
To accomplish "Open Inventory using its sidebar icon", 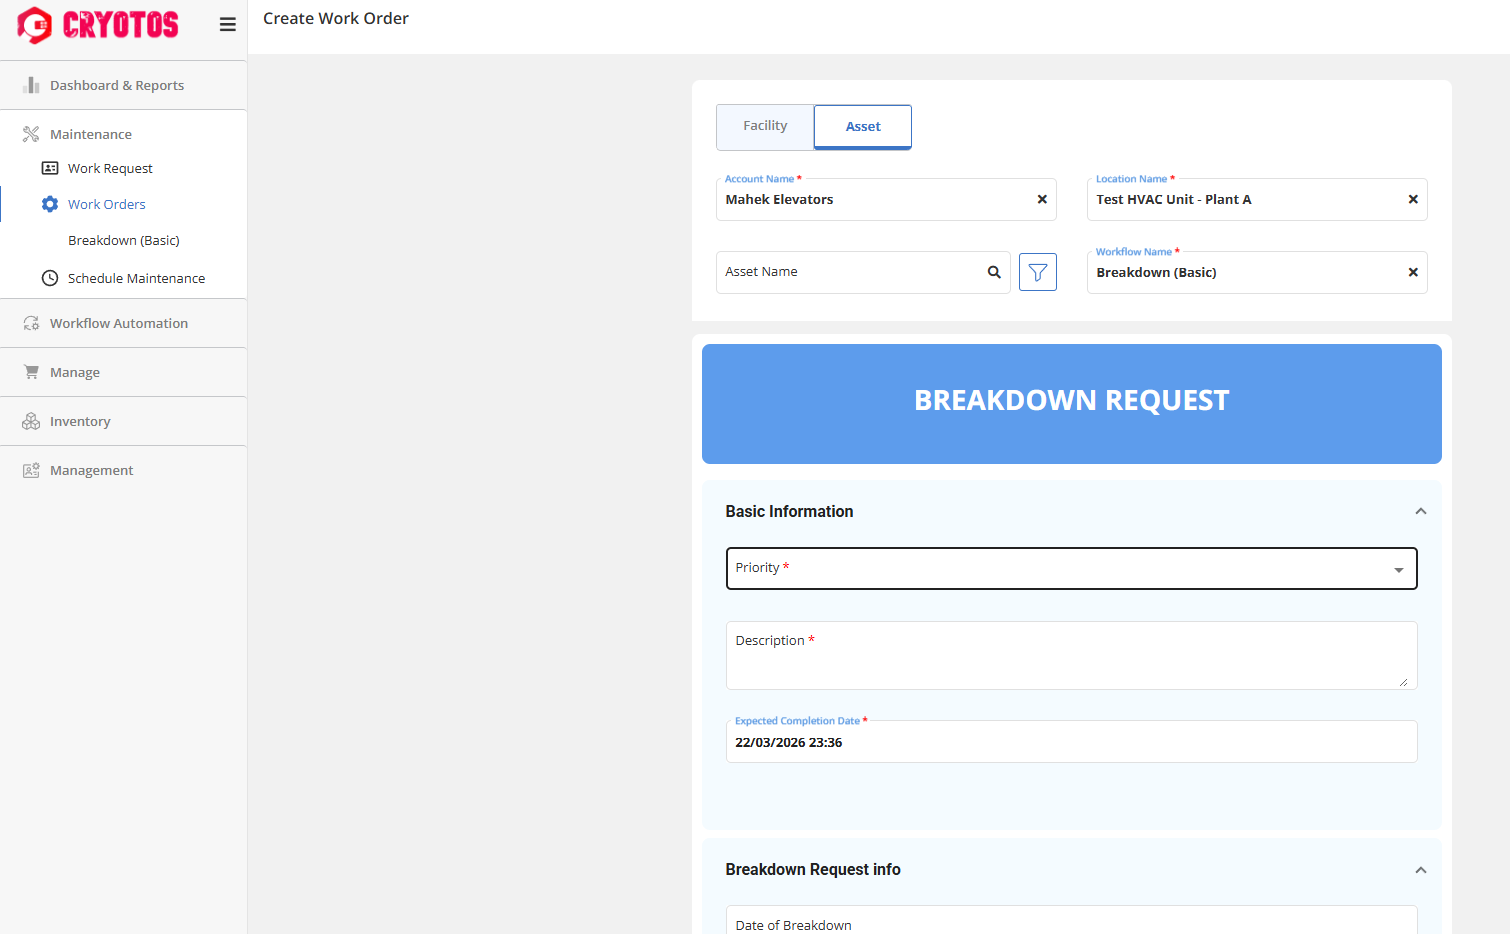I will [31, 421].
